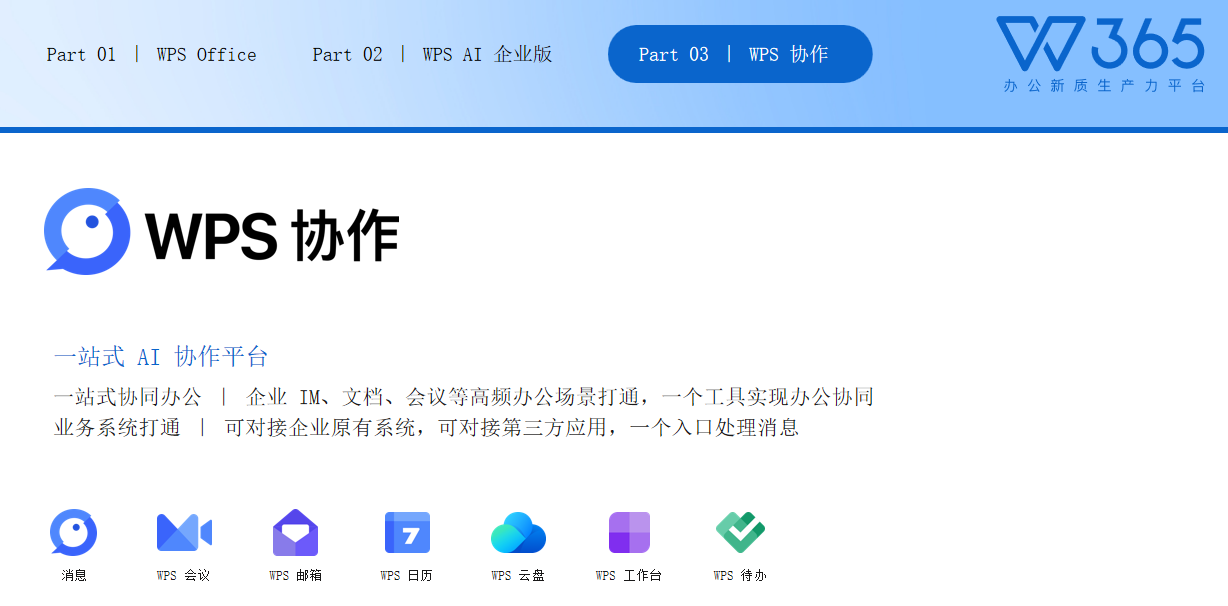This screenshot has width=1228, height=606.
Task: Click the 办公新质生产力平台 tagline
Action: 1105,86
